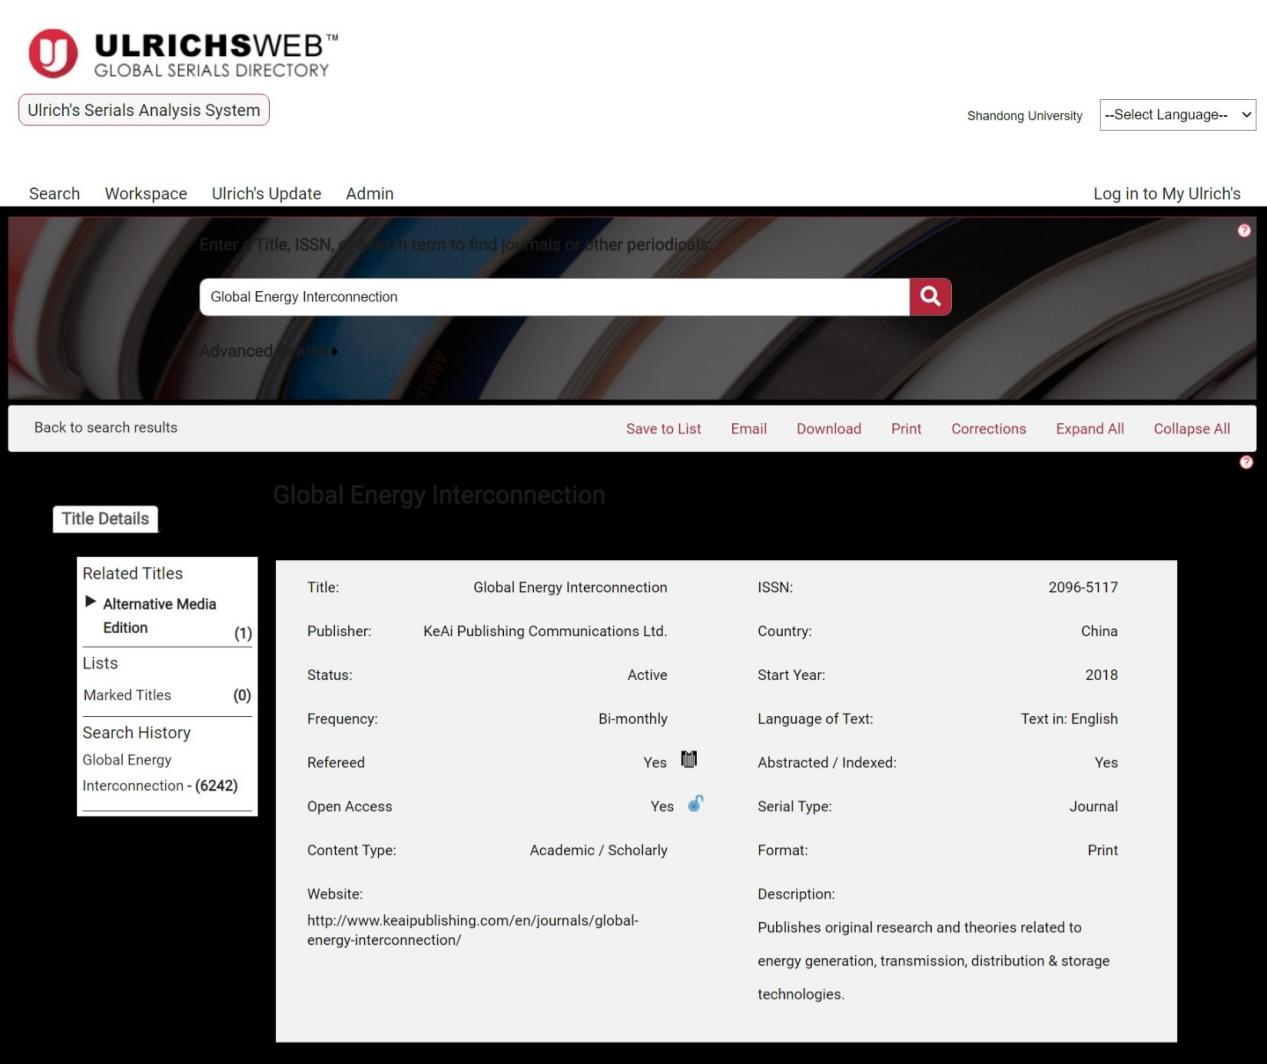The image size is (1267, 1064).
Task: Expand the Alternative Media Edition arrow
Action: coord(90,602)
